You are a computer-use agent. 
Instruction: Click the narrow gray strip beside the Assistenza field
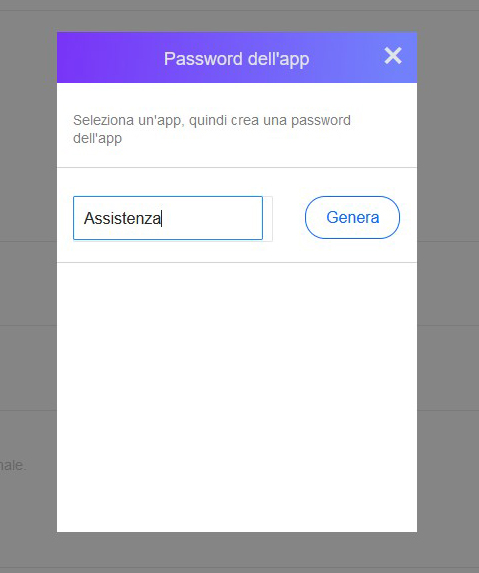[268, 219]
